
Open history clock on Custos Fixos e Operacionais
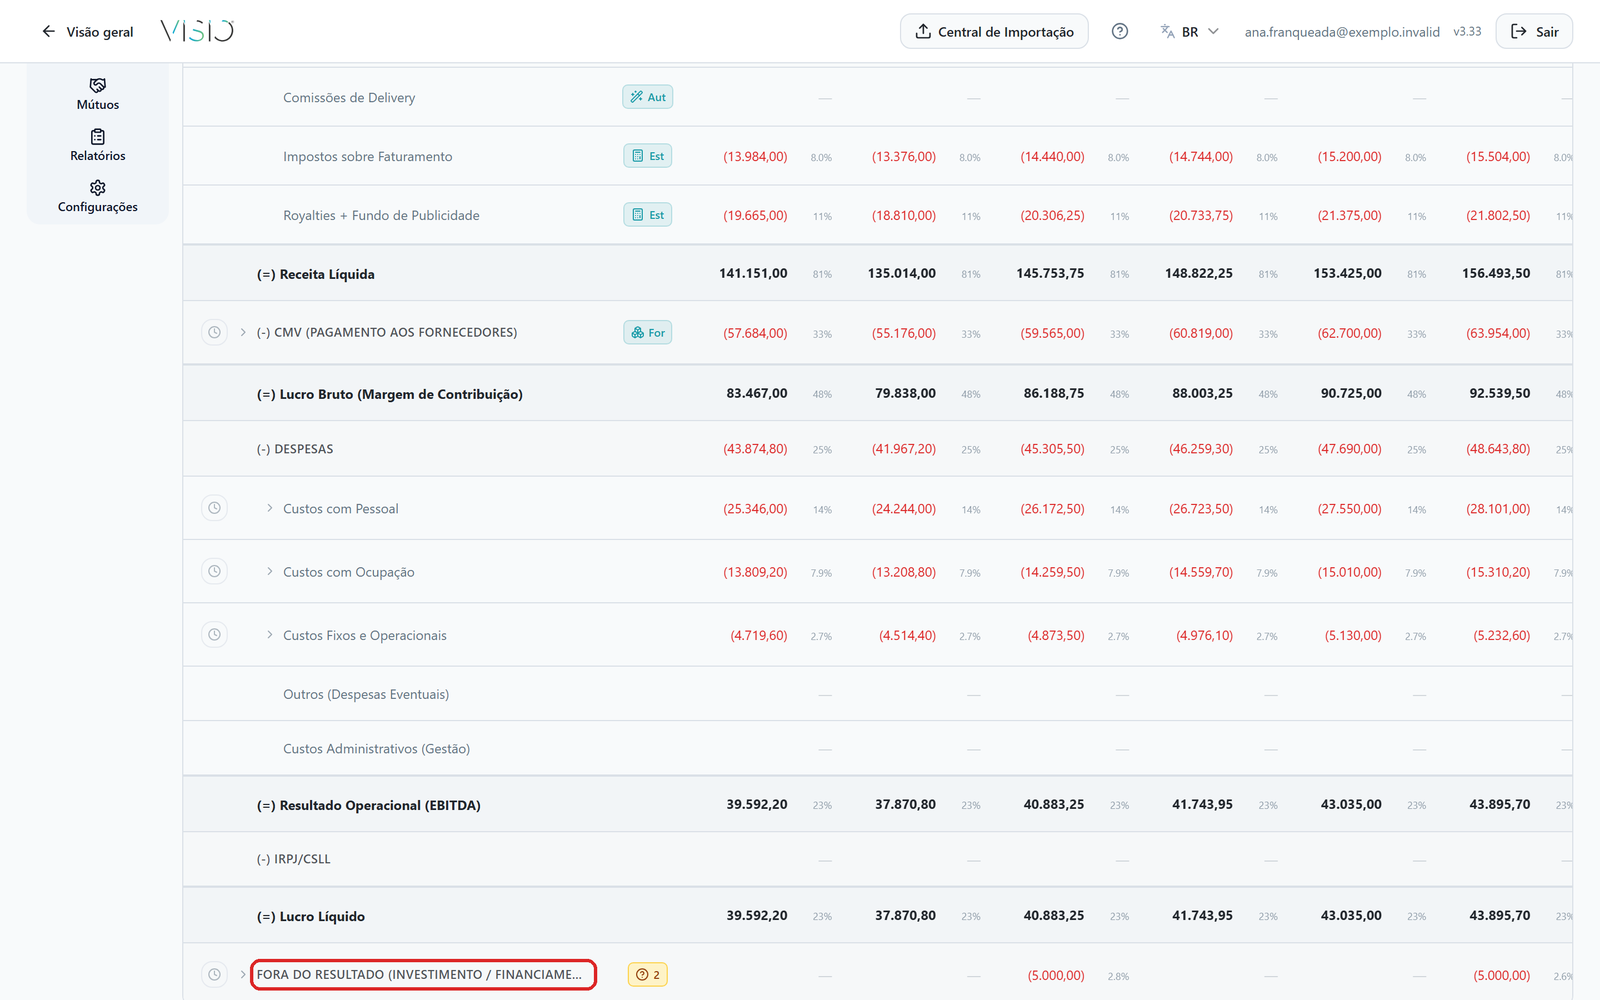(x=214, y=634)
